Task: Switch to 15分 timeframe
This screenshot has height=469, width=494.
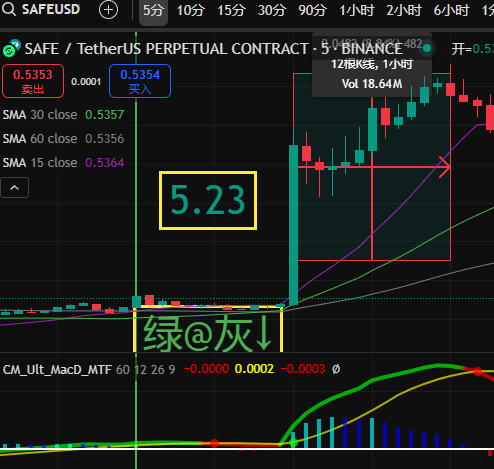Action: coord(231,11)
